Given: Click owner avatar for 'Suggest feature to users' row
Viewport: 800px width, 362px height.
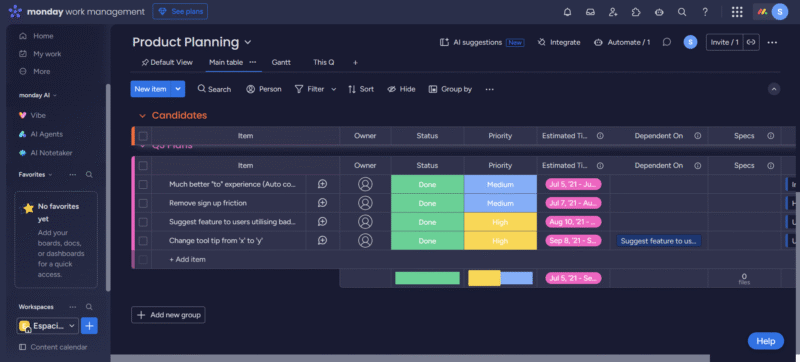Looking at the screenshot, I should coord(365,222).
